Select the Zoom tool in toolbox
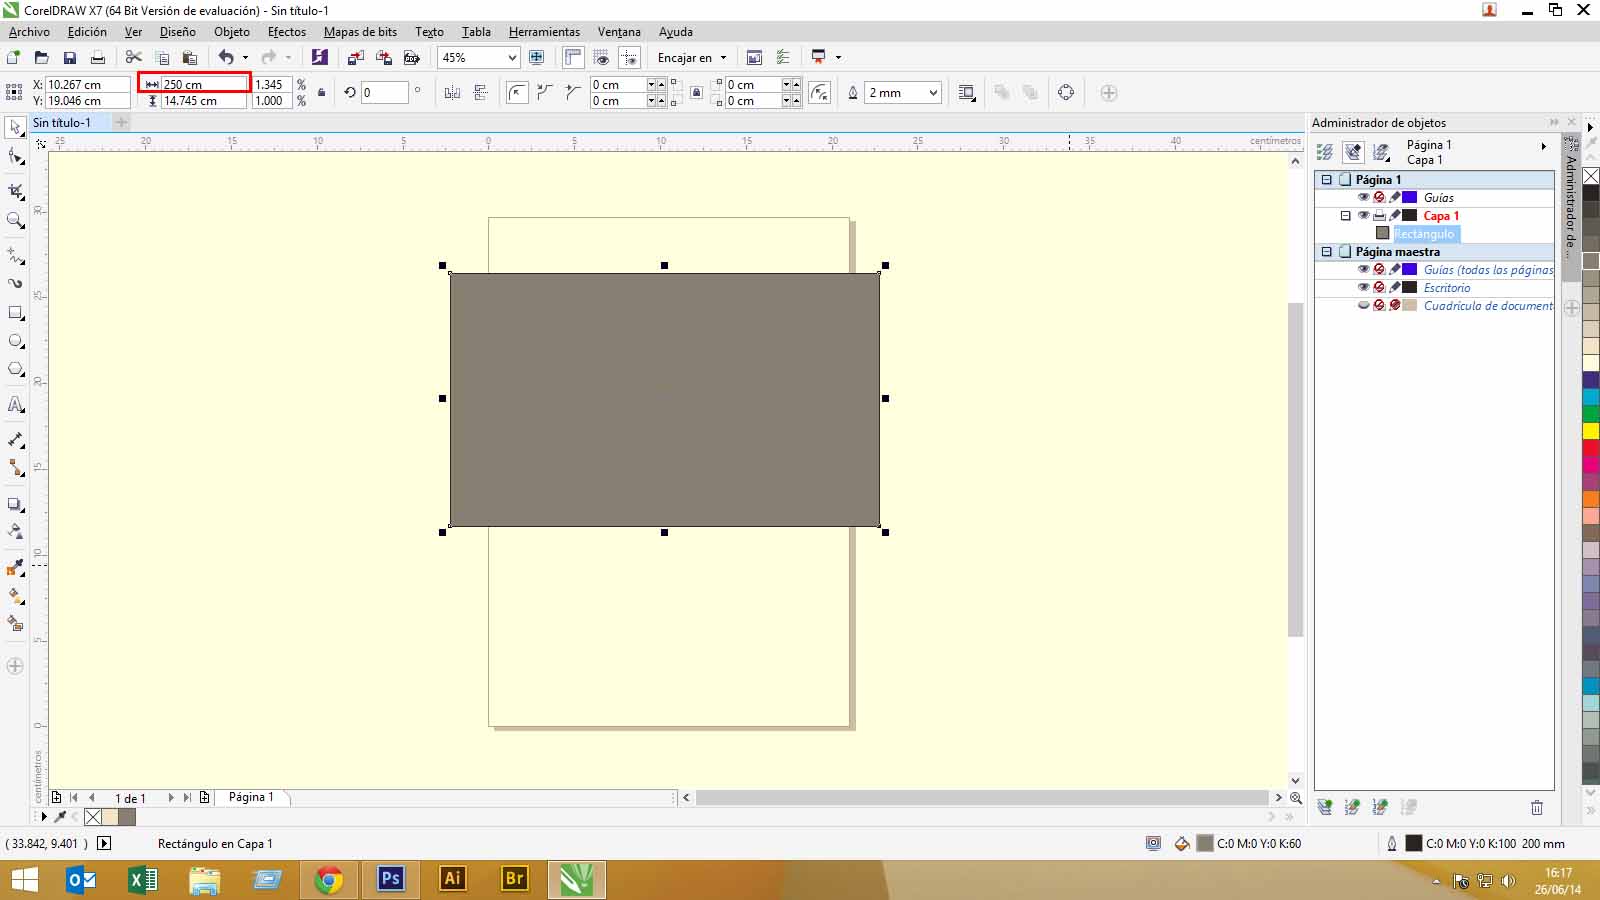 [x=16, y=221]
